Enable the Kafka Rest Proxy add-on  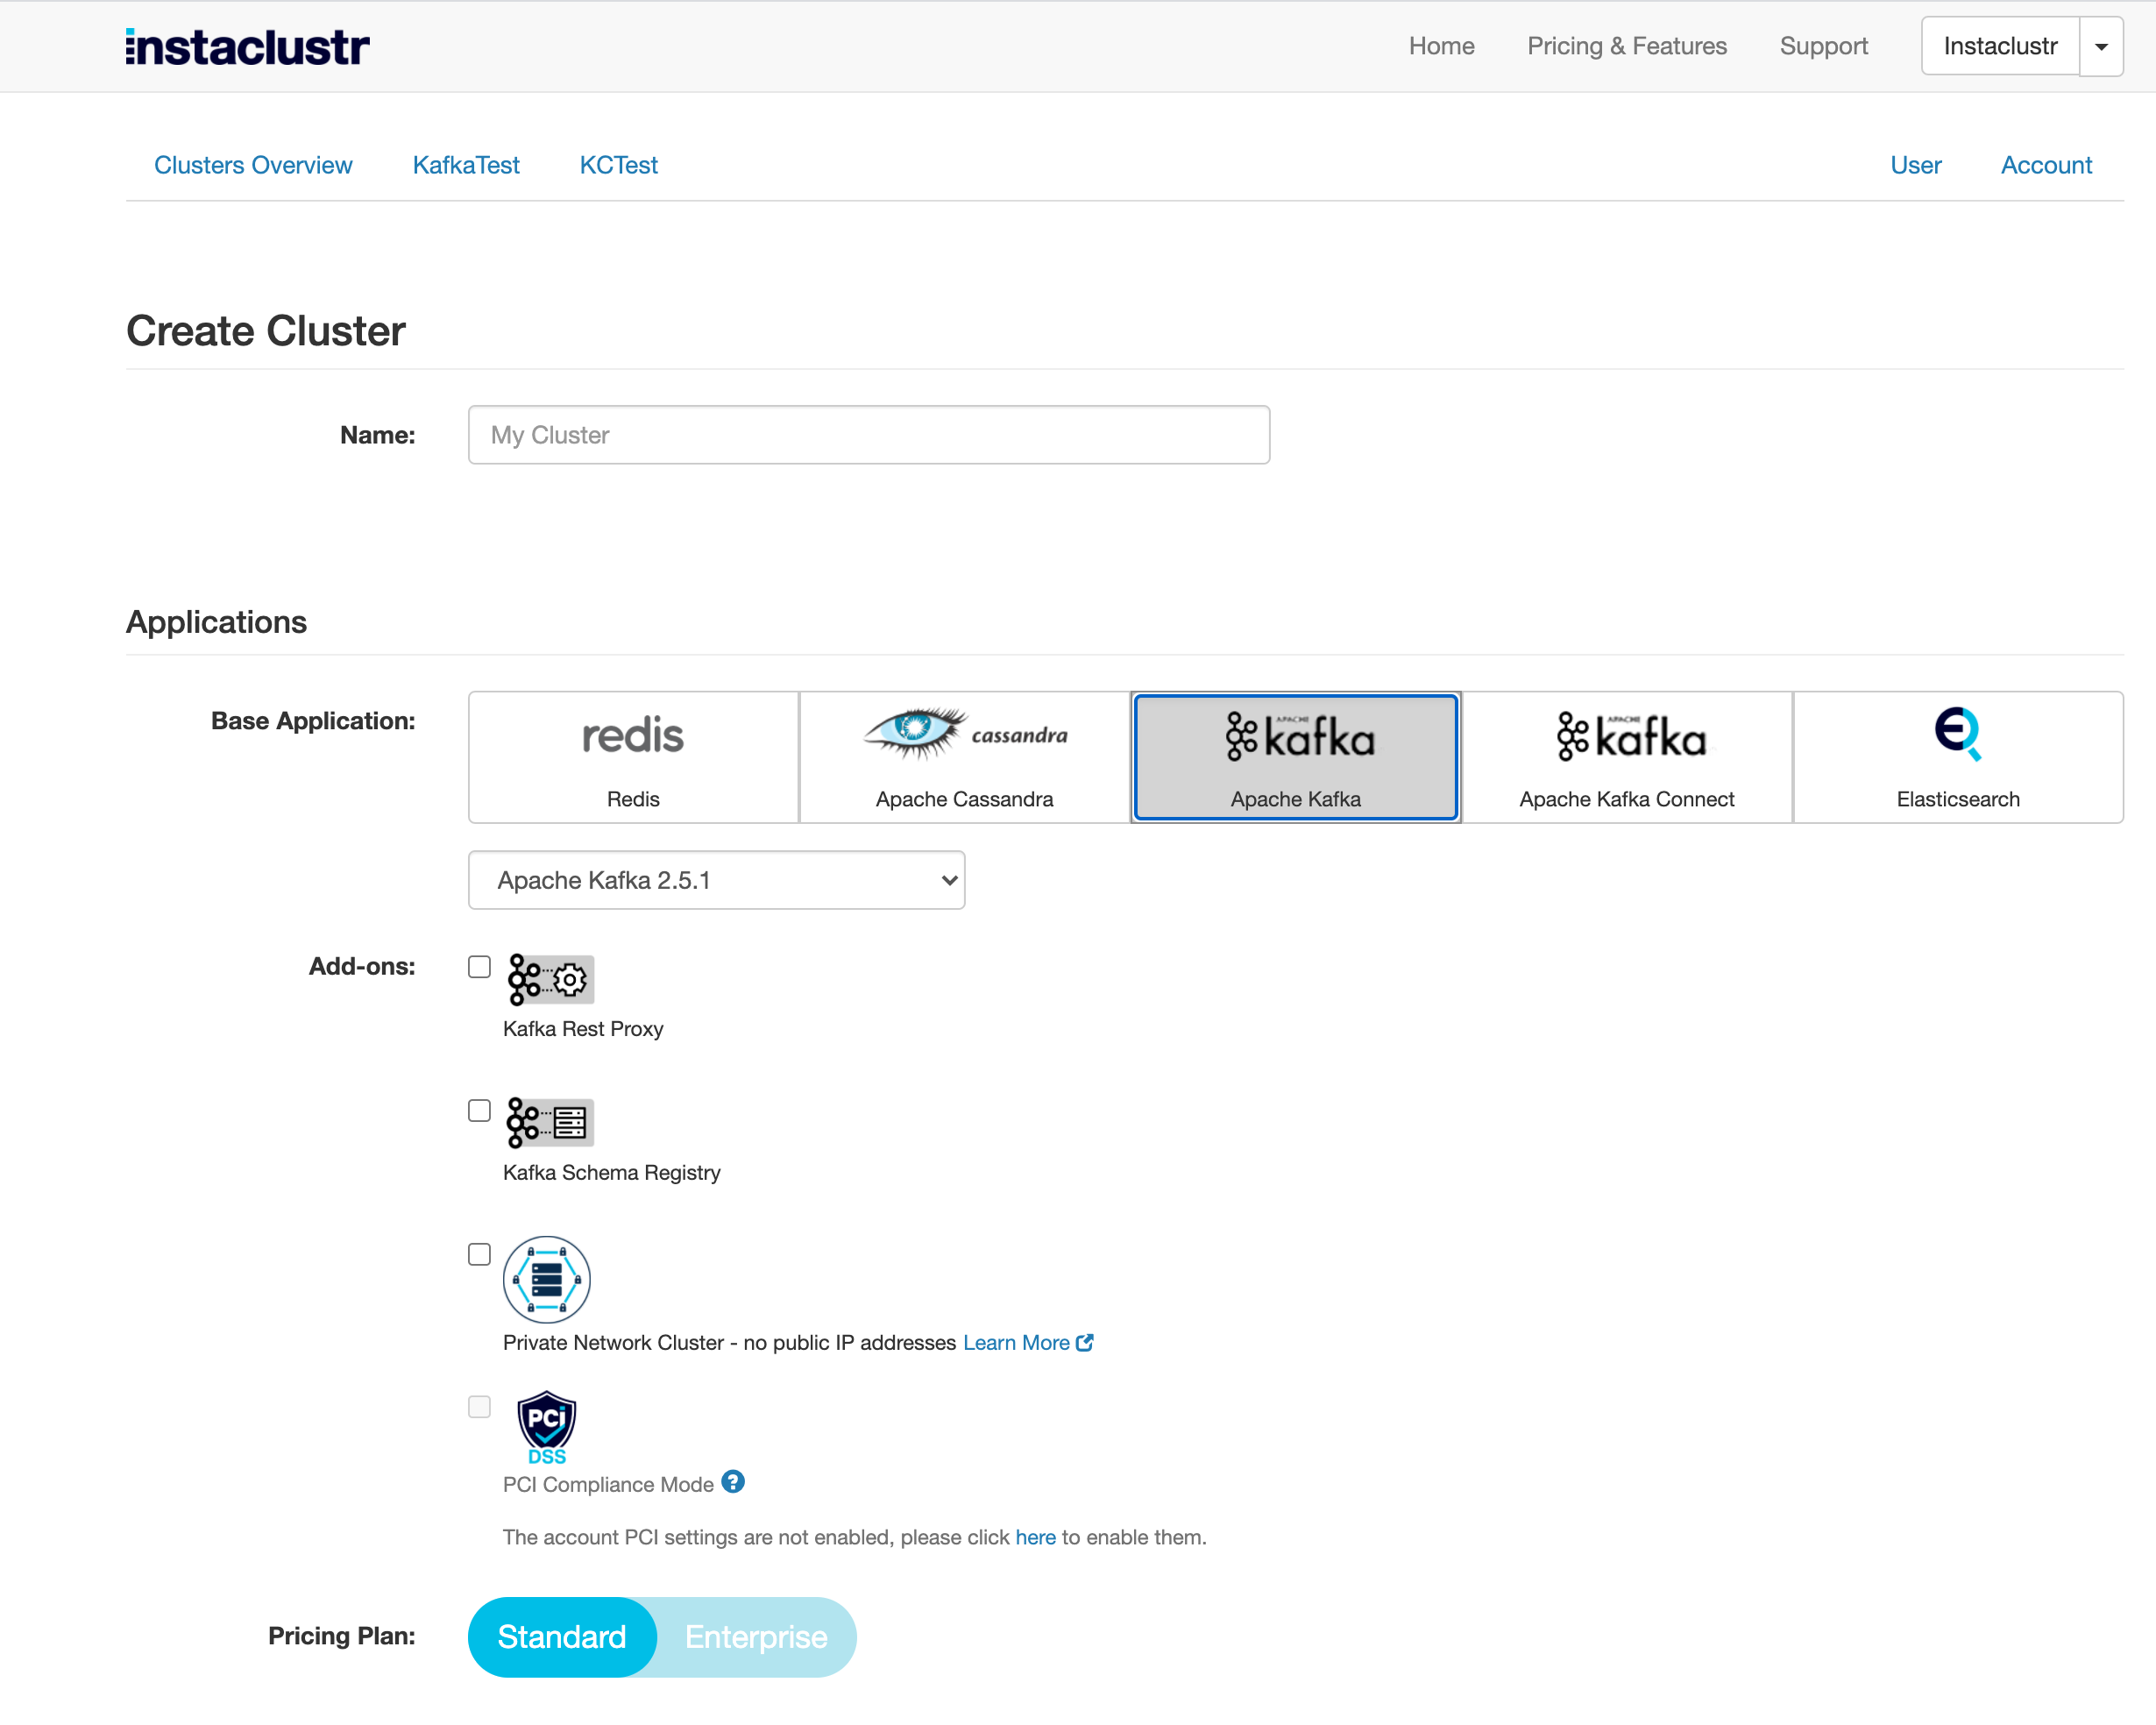[x=479, y=966]
